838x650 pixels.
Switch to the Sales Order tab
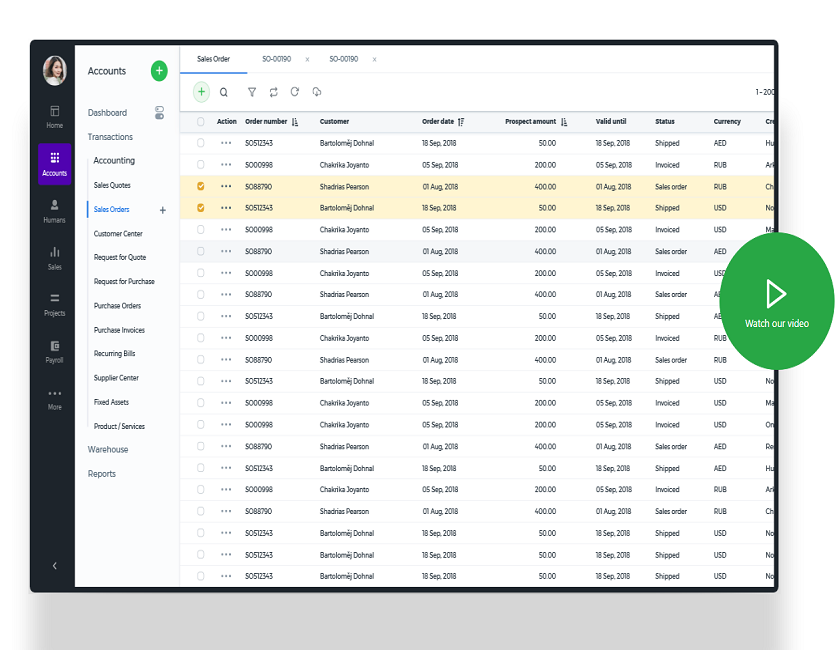[213, 59]
